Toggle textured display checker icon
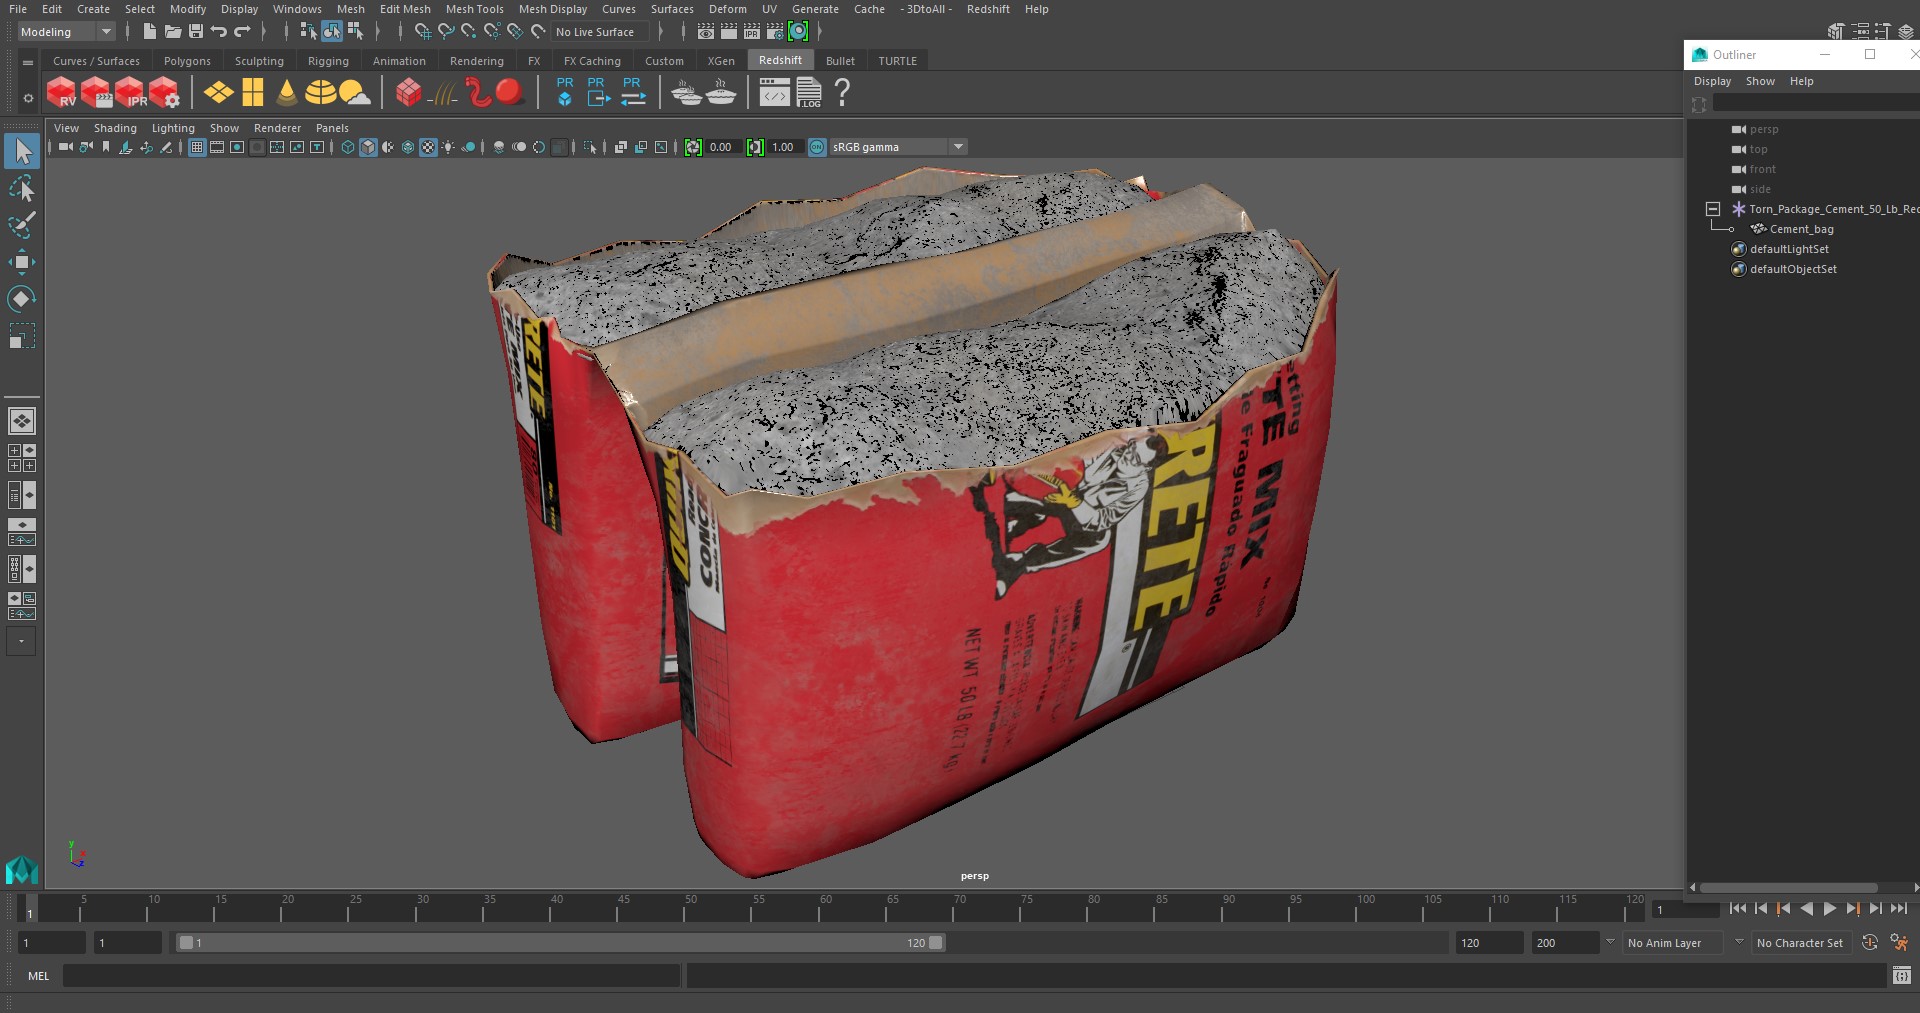 428,147
